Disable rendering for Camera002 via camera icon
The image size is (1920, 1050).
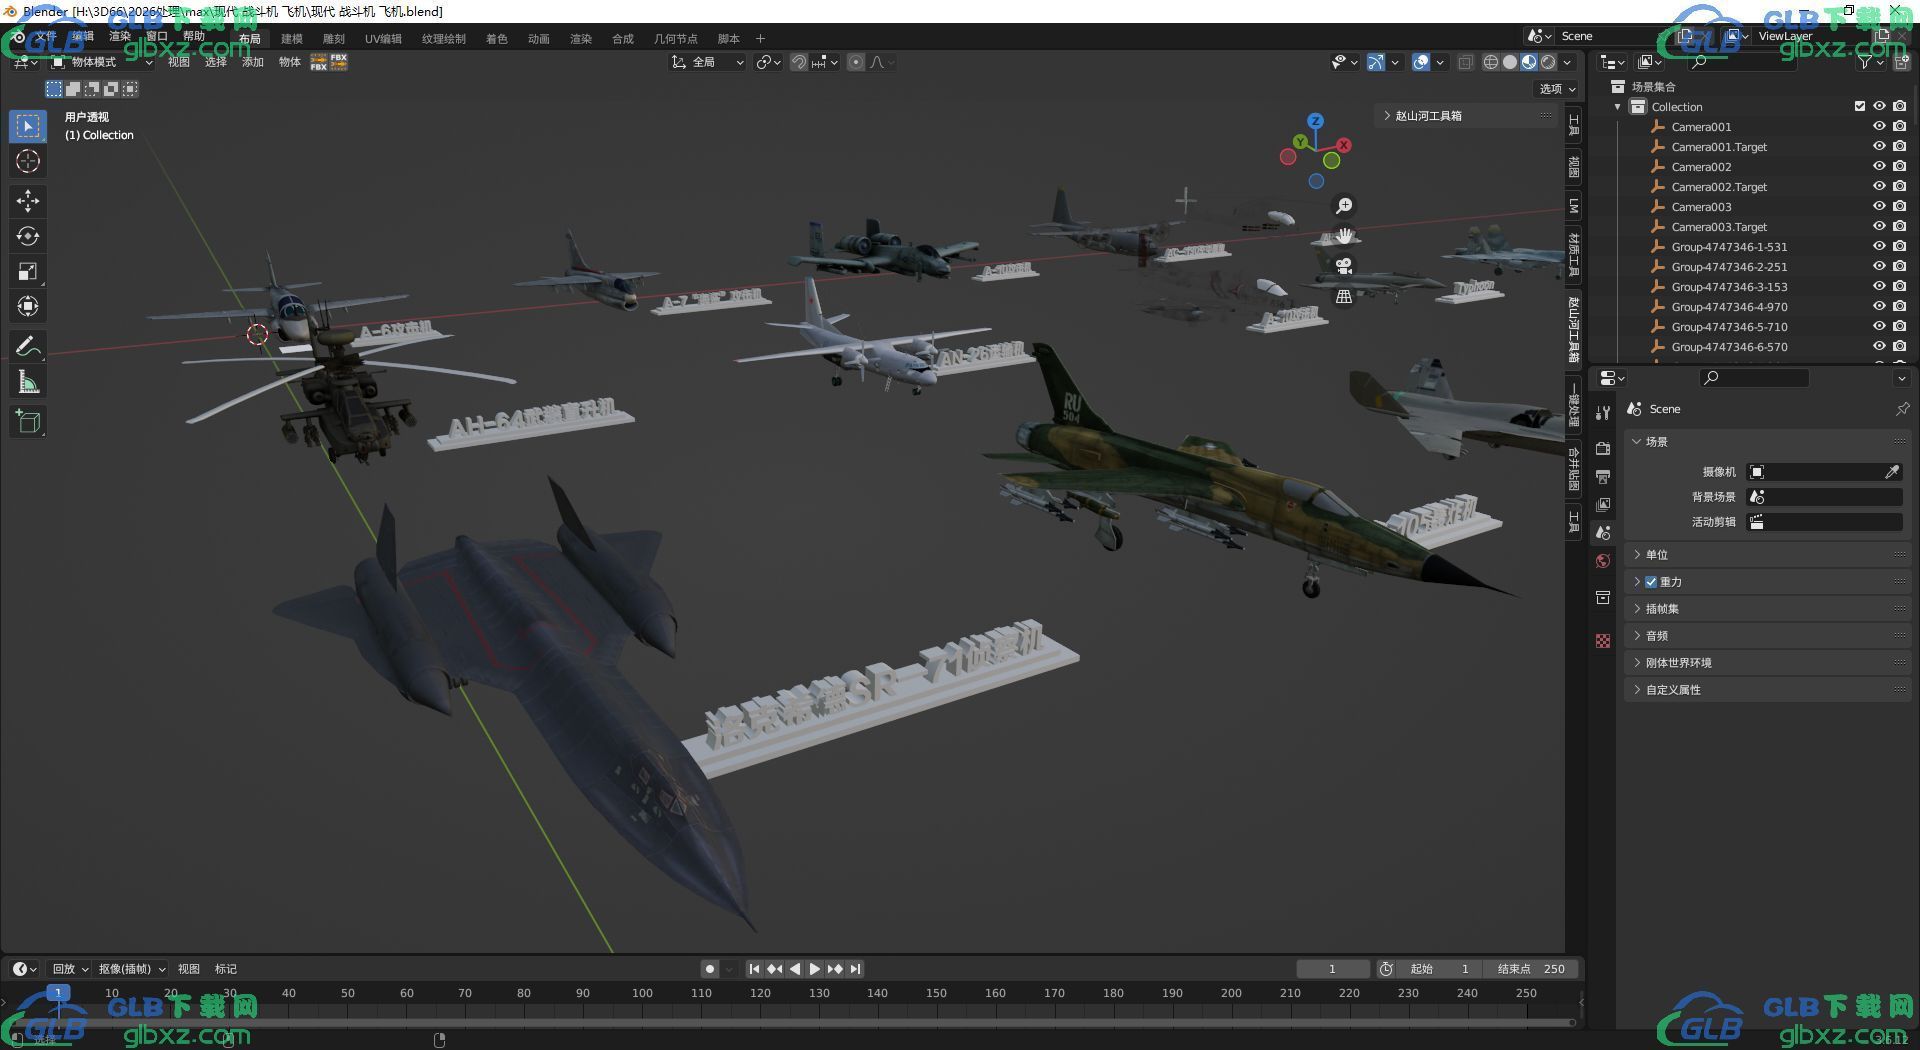(x=1900, y=166)
